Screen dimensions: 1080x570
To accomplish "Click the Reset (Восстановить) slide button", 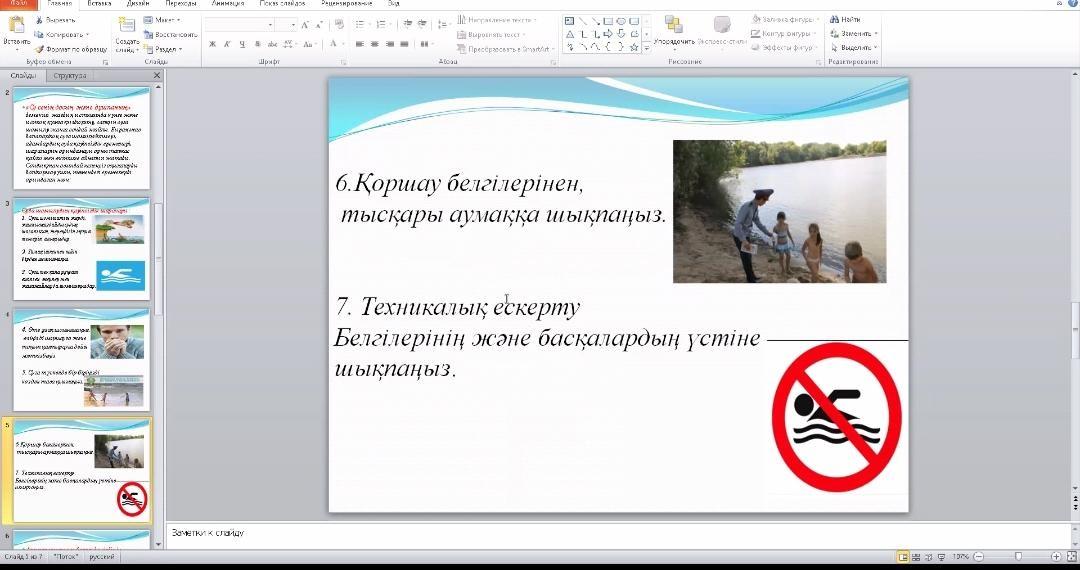I will pos(170,34).
